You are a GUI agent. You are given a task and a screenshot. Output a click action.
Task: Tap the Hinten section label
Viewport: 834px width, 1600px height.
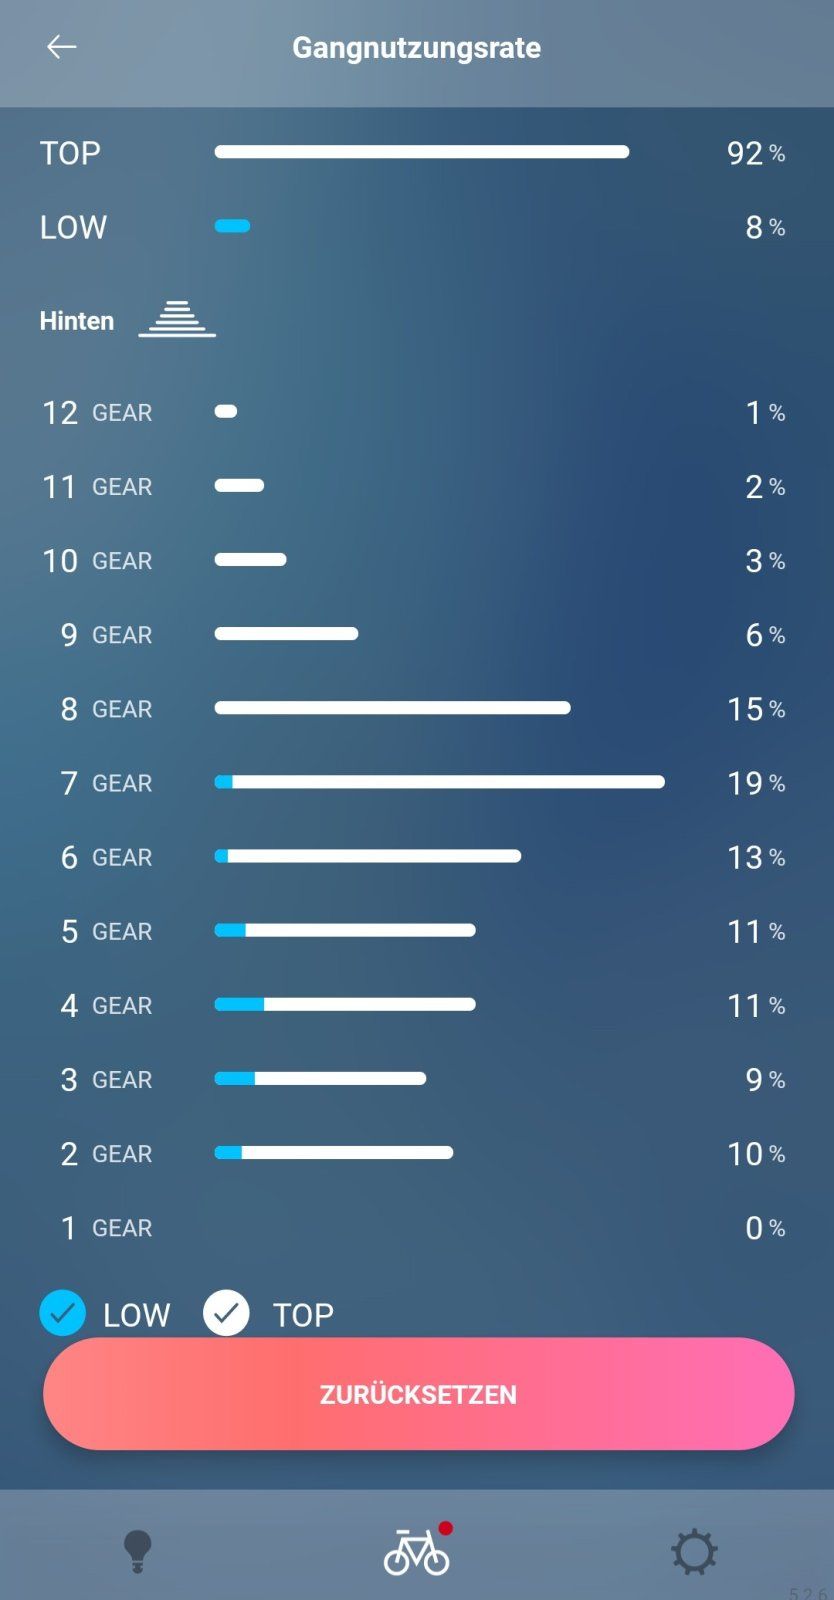tap(76, 320)
